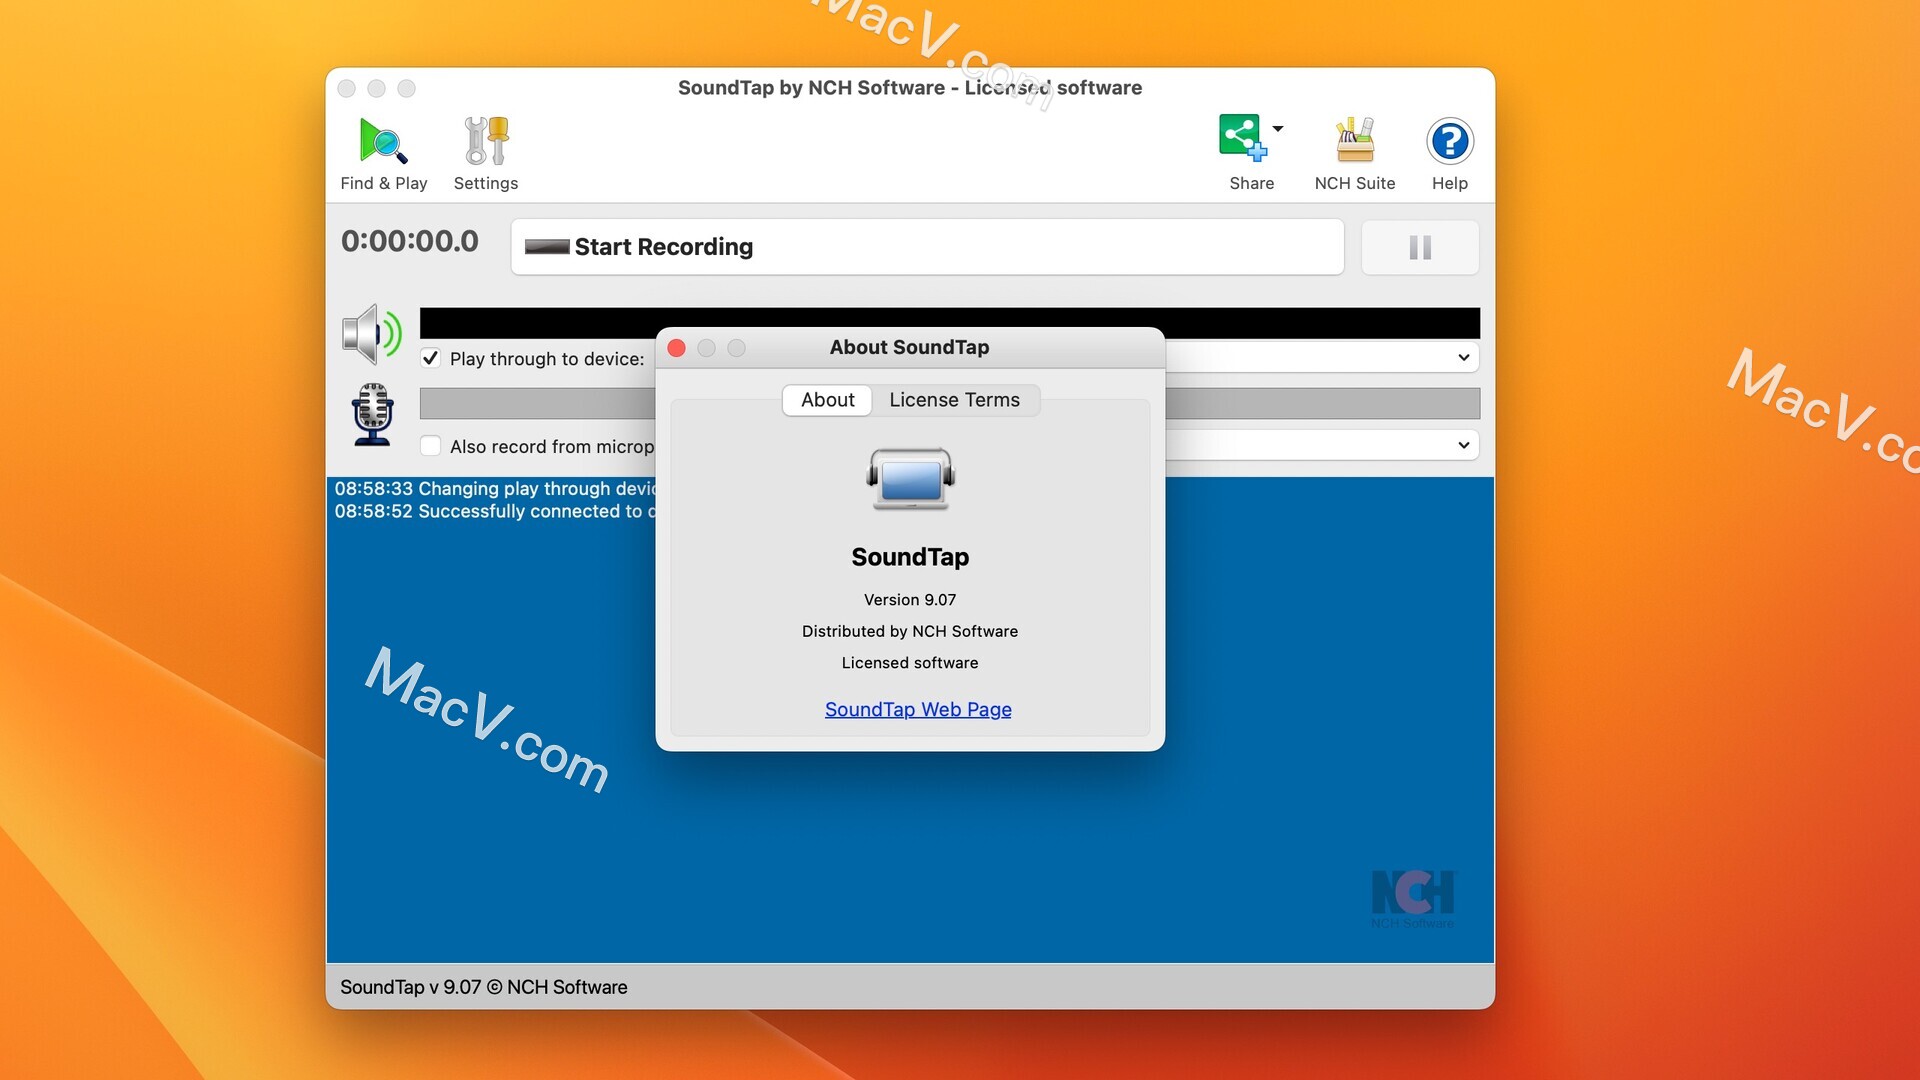
Task: Click status bar SoundTap v 9.07 text
Action: pos(484,987)
